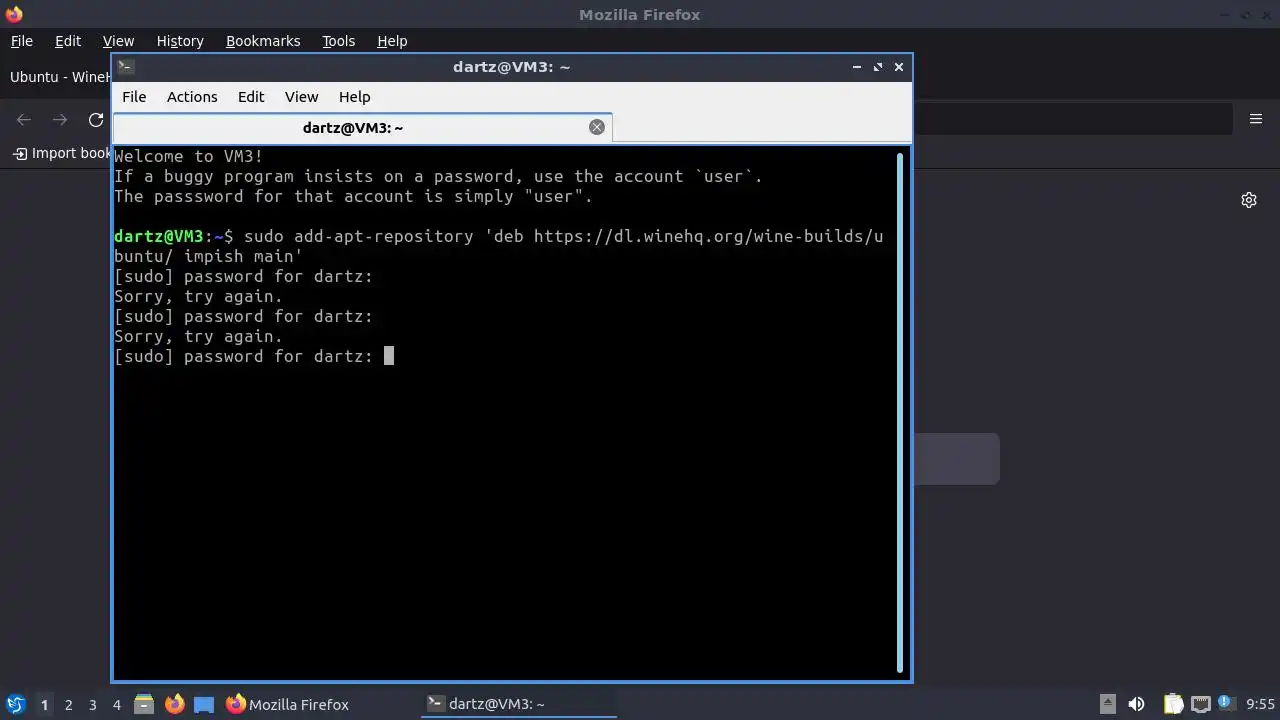Image resolution: width=1280 pixels, height=720 pixels.
Task: Open Firefox Help menu
Action: [392, 41]
